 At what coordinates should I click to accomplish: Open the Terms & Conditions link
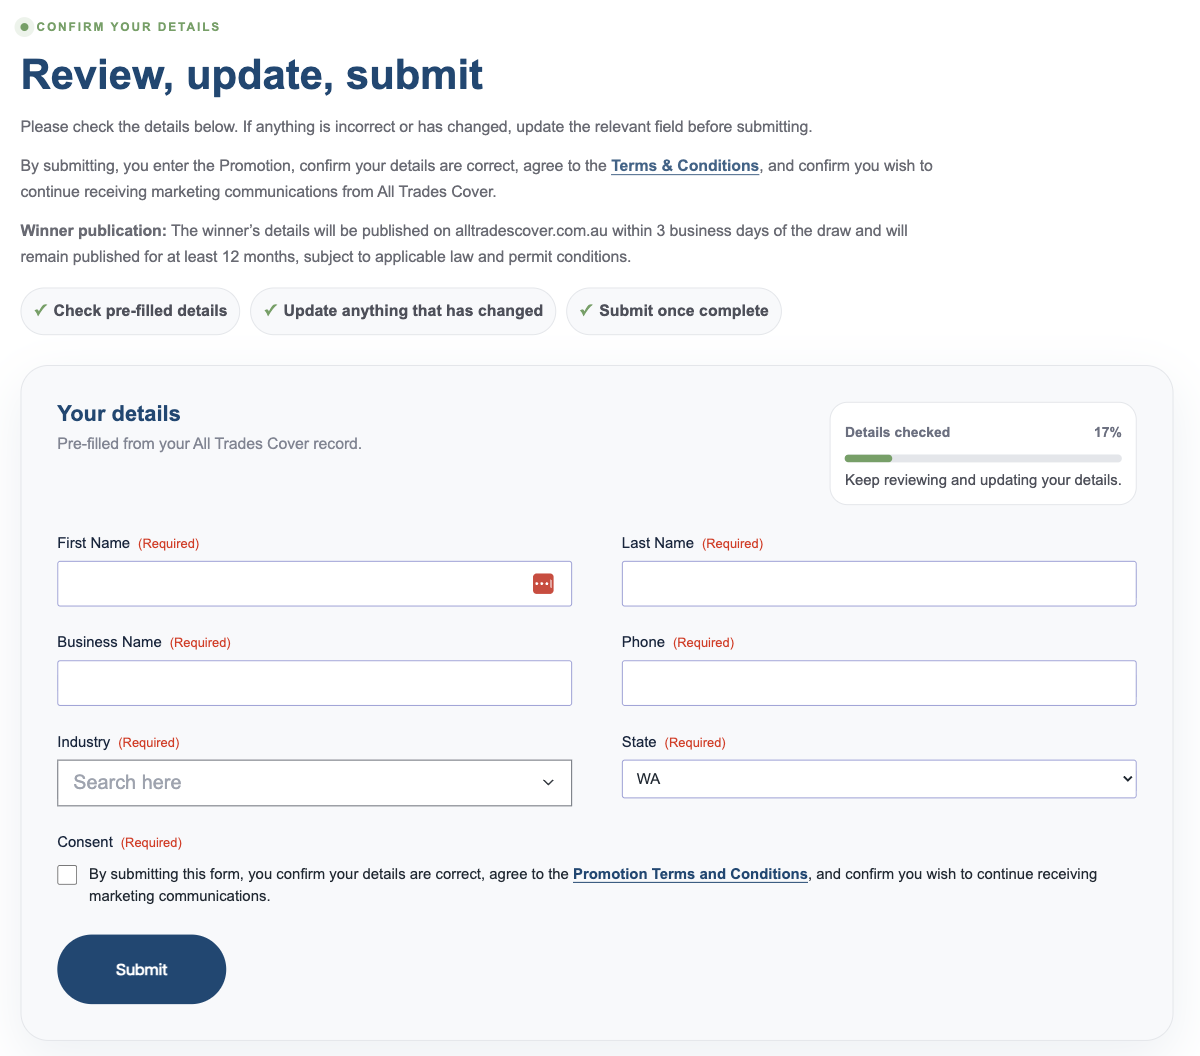click(685, 166)
